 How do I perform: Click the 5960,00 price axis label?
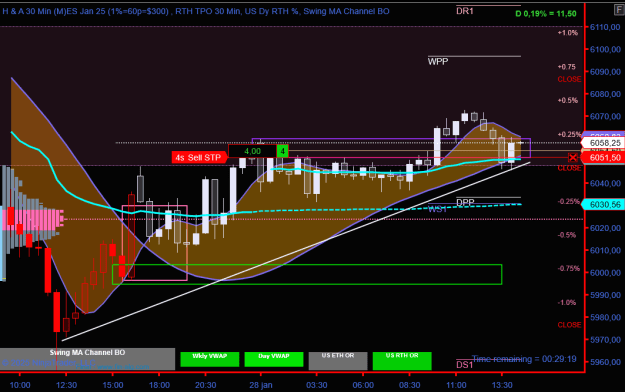click(x=605, y=362)
